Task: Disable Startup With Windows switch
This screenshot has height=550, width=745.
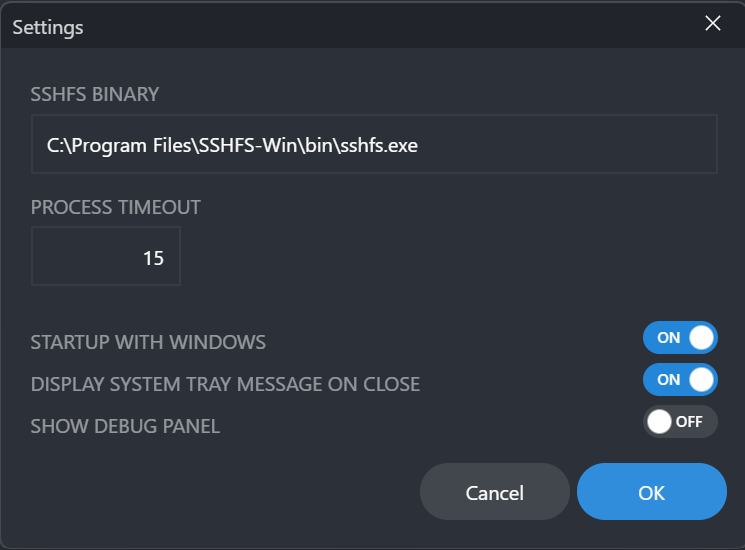Action: tap(680, 338)
